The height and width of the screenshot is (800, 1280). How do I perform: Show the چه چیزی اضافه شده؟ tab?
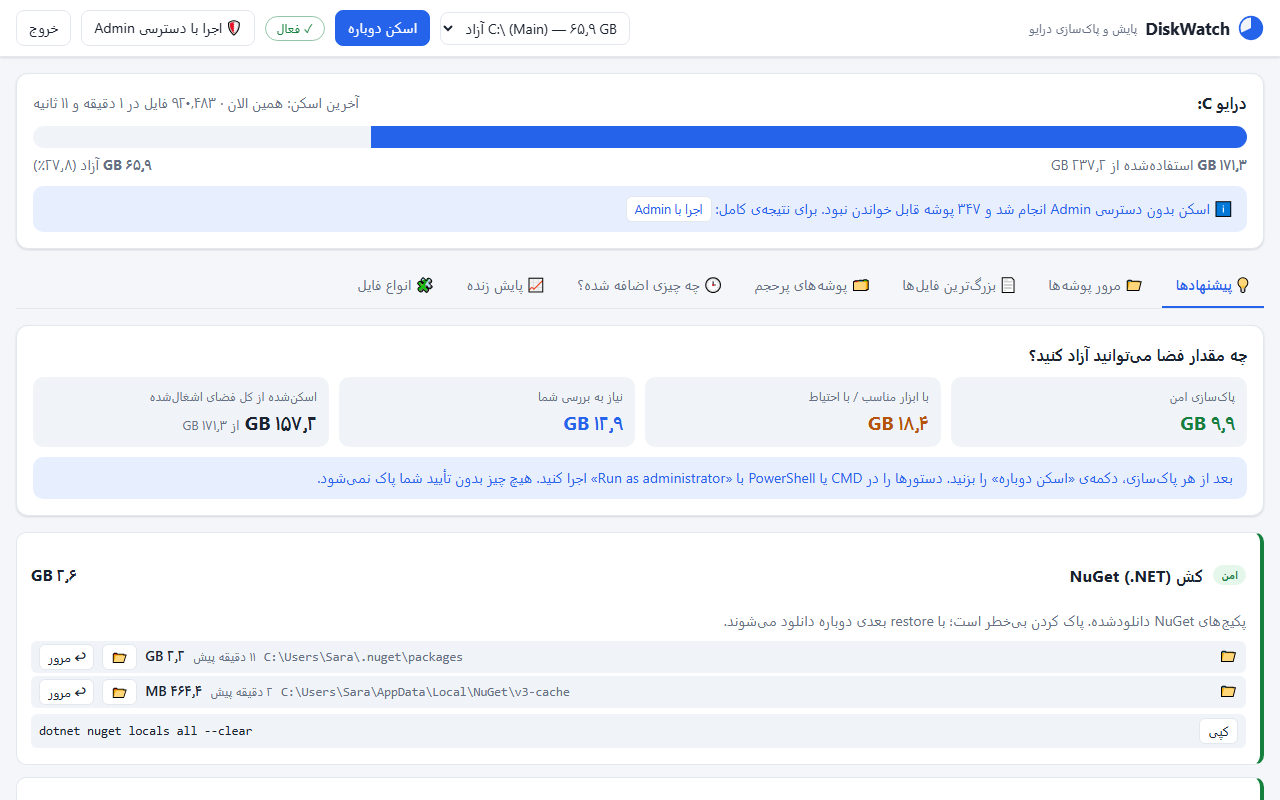click(650, 286)
